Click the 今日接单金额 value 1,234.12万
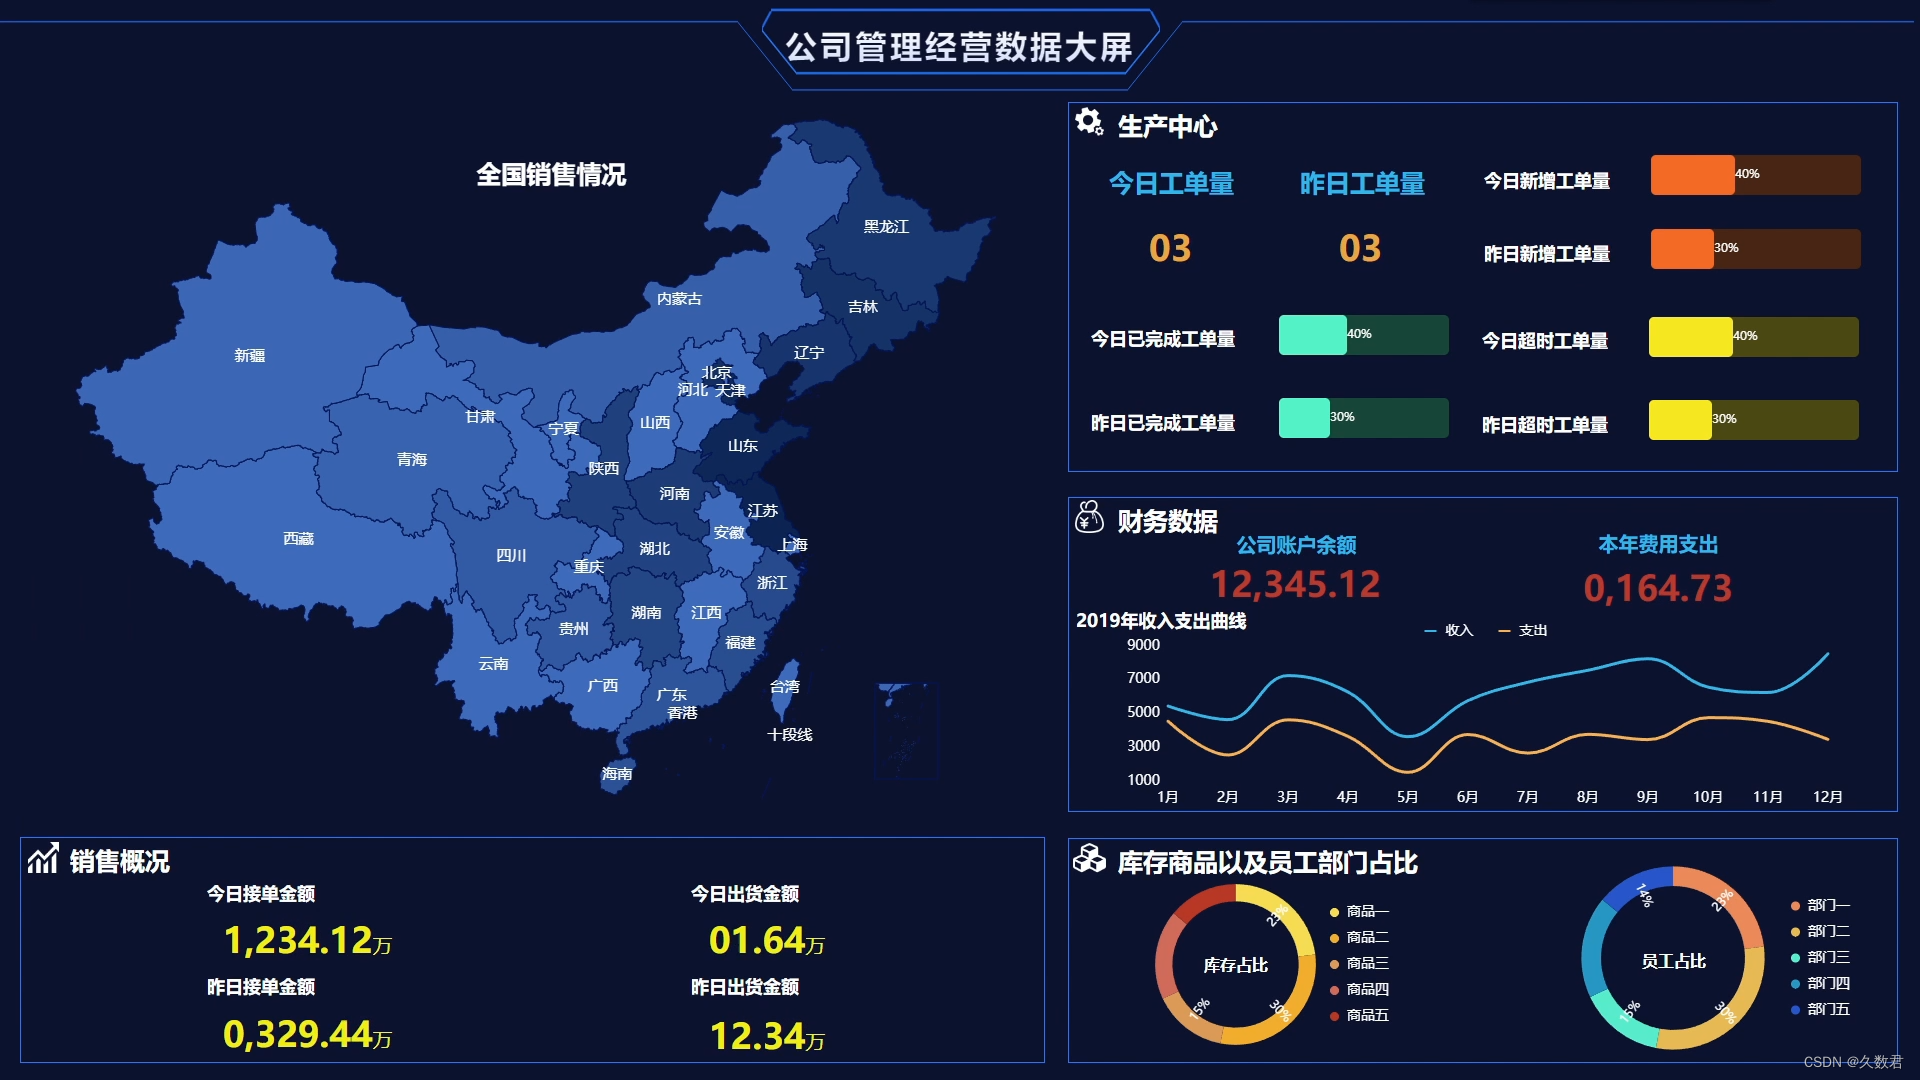 tap(307, 941)
